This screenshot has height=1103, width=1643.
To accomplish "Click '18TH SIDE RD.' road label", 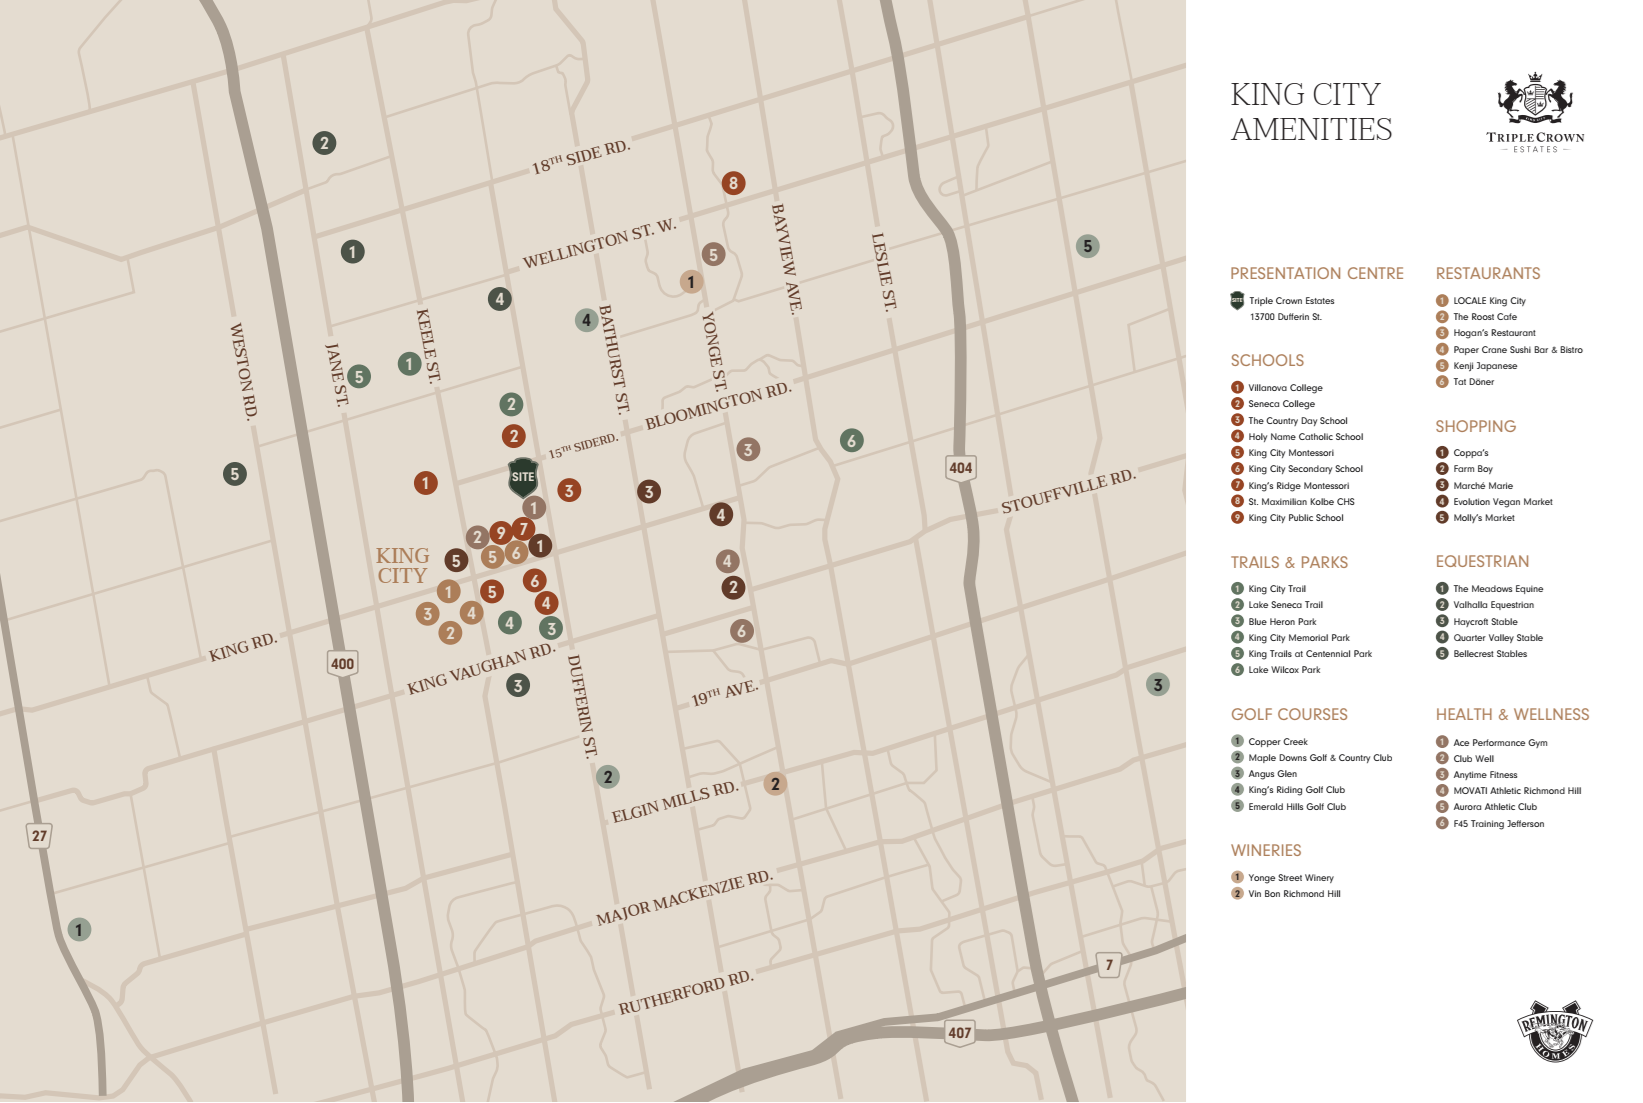I will (581, 157).
